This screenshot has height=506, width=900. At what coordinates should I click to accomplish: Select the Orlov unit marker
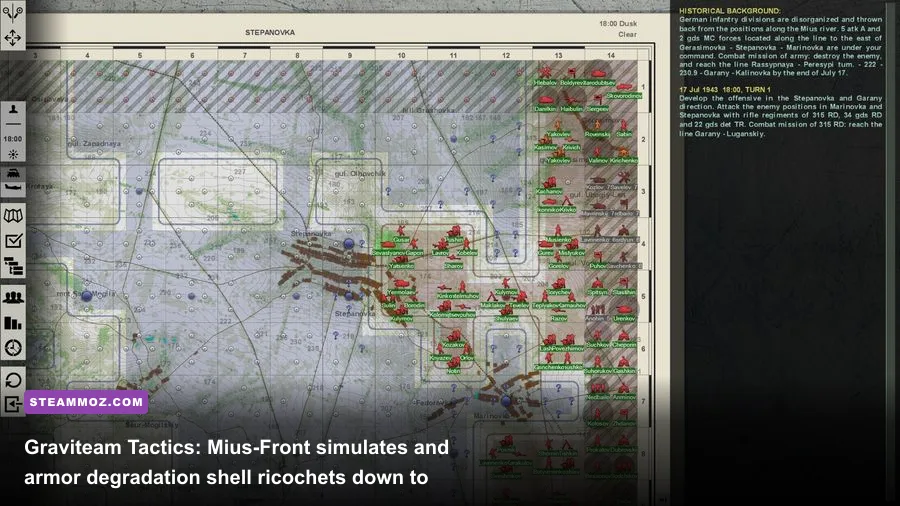click(x=467, y=351)
